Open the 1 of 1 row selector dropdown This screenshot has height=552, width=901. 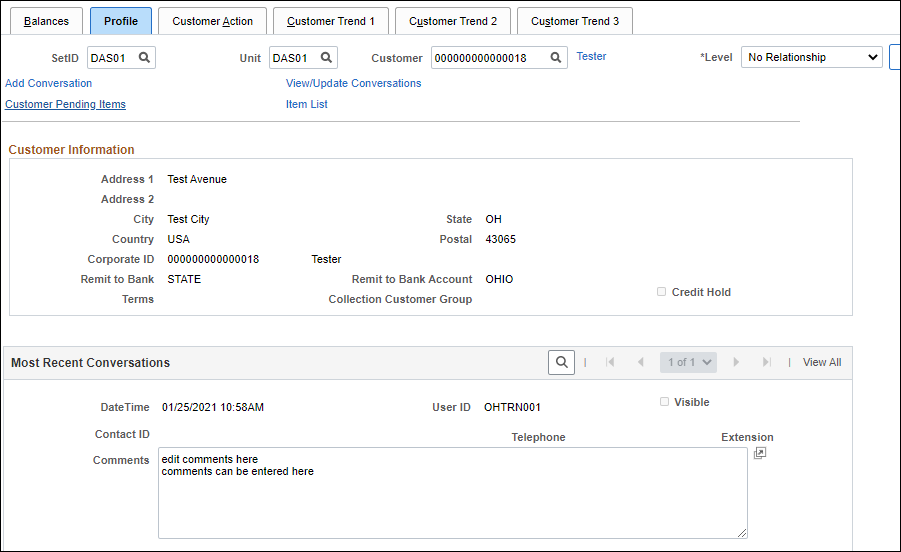(688, 362)
